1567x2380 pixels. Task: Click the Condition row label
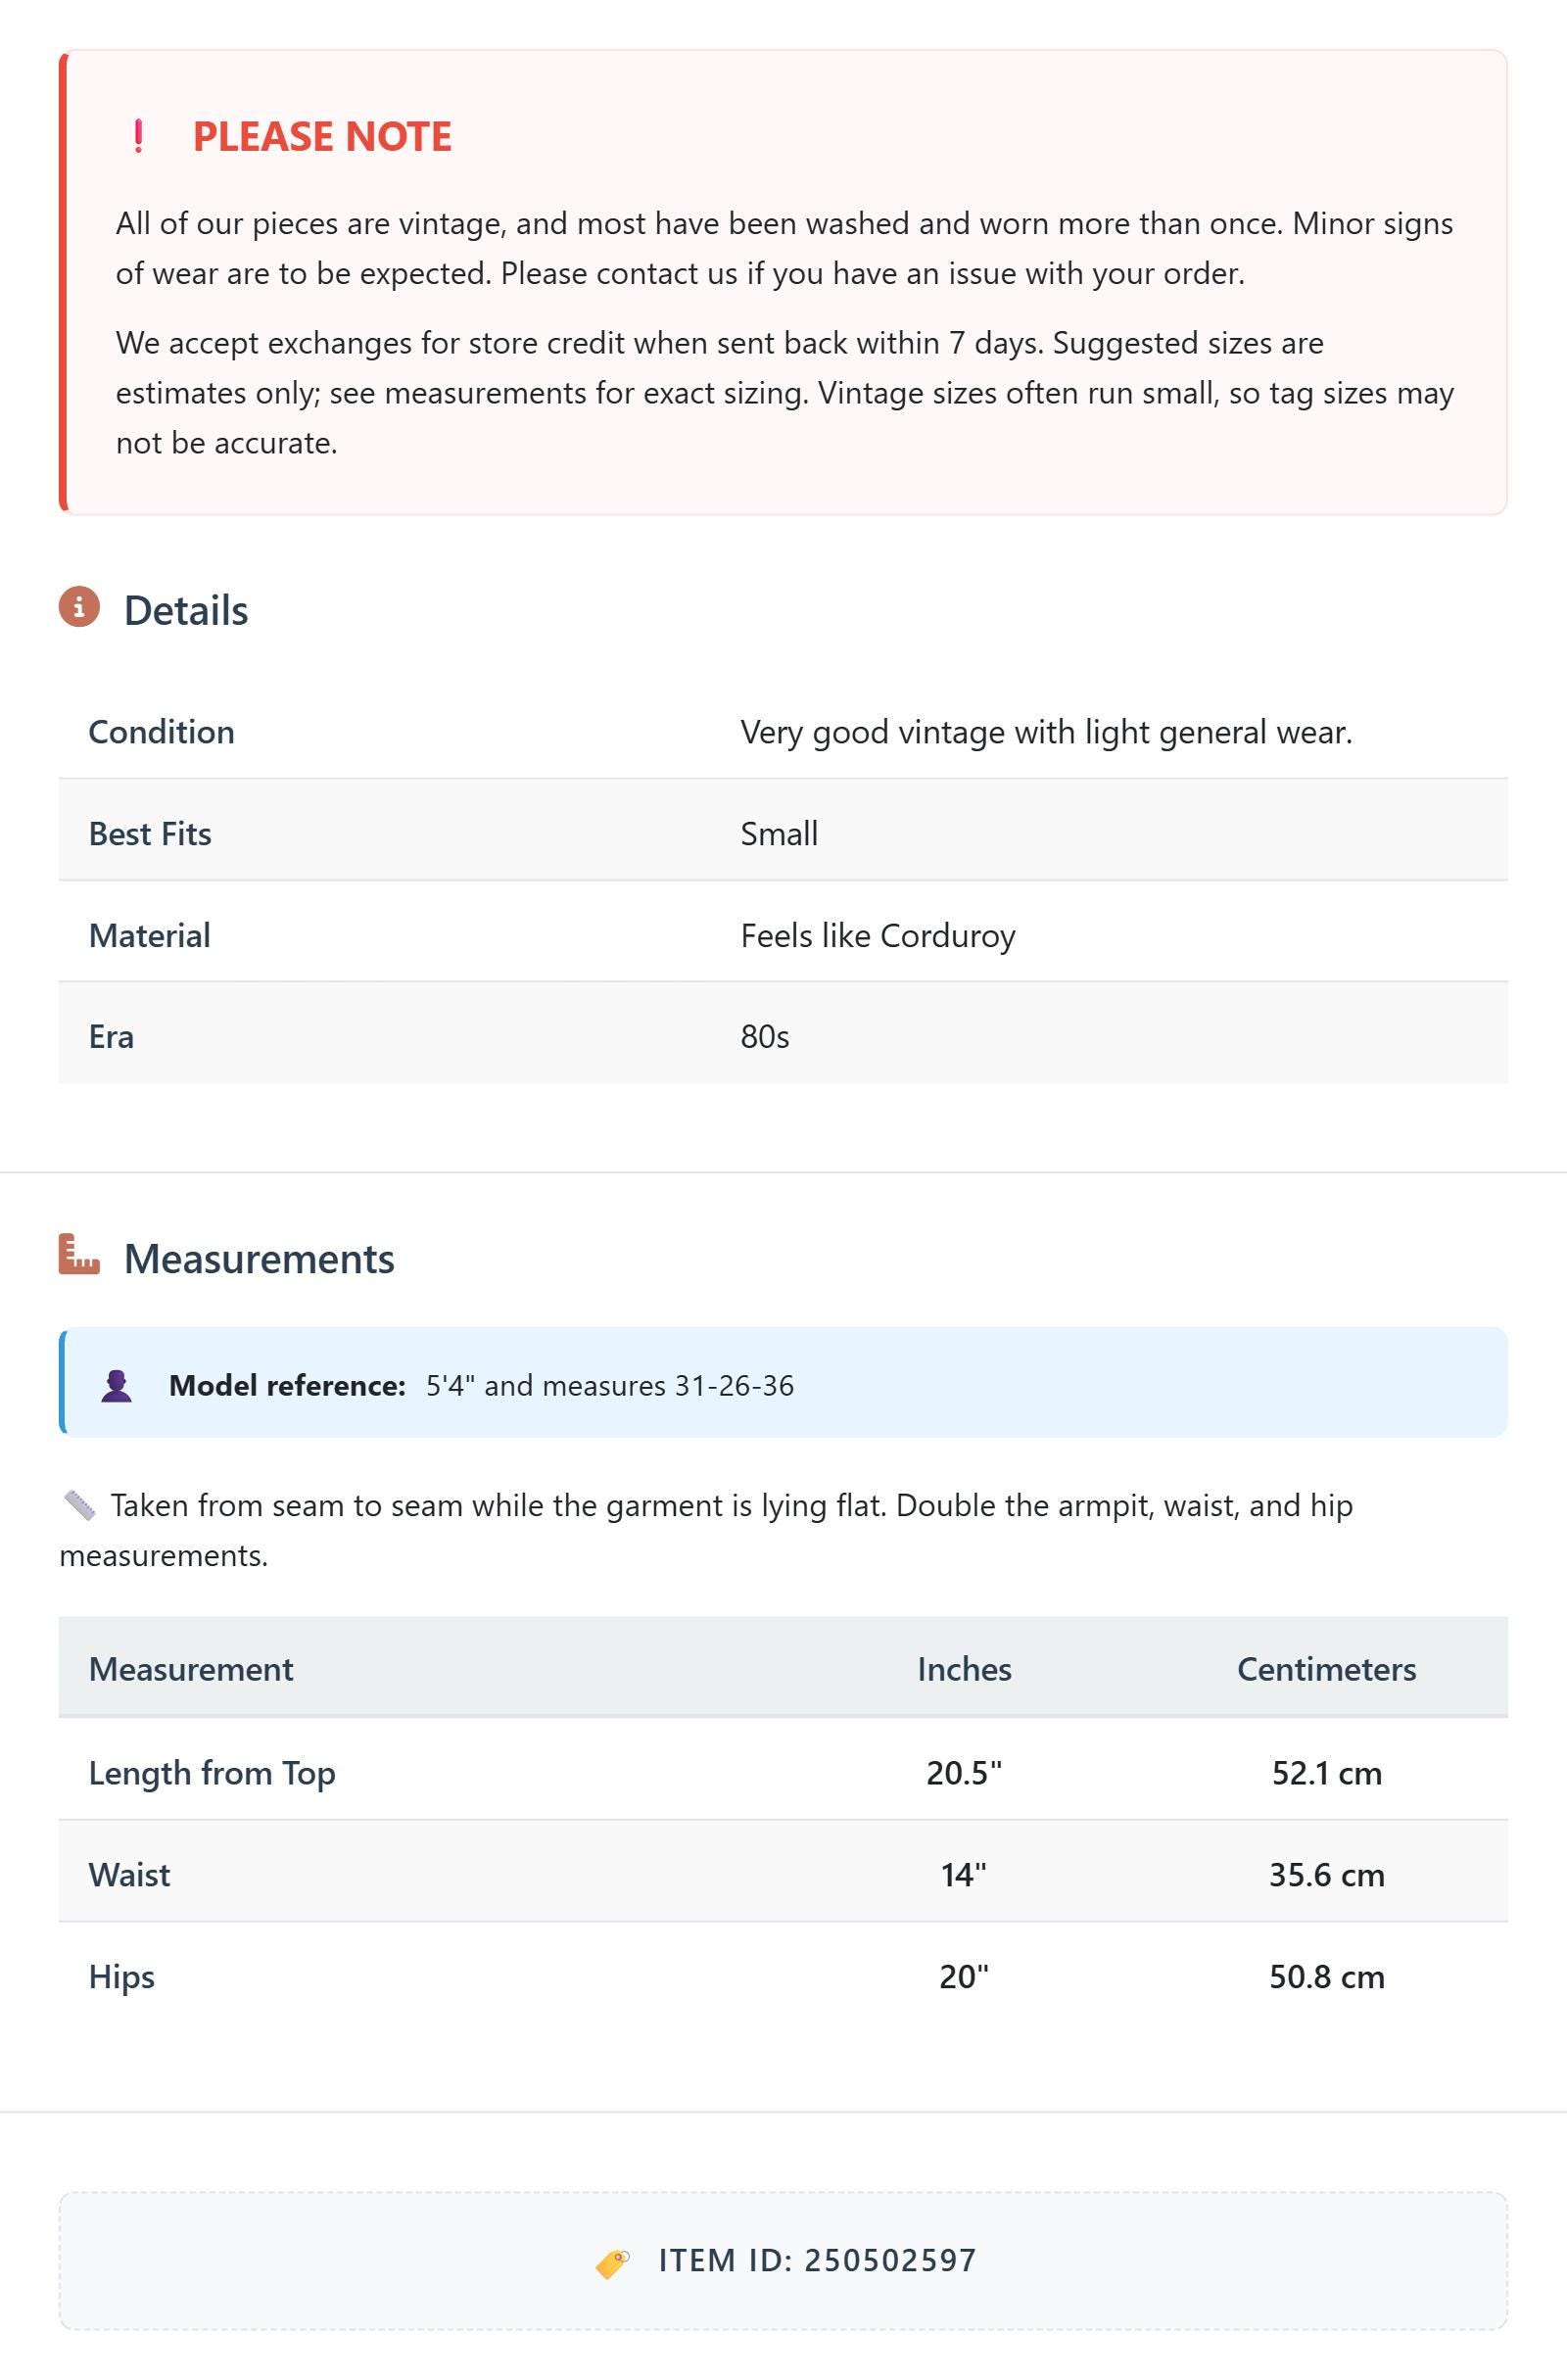(162, 732)
